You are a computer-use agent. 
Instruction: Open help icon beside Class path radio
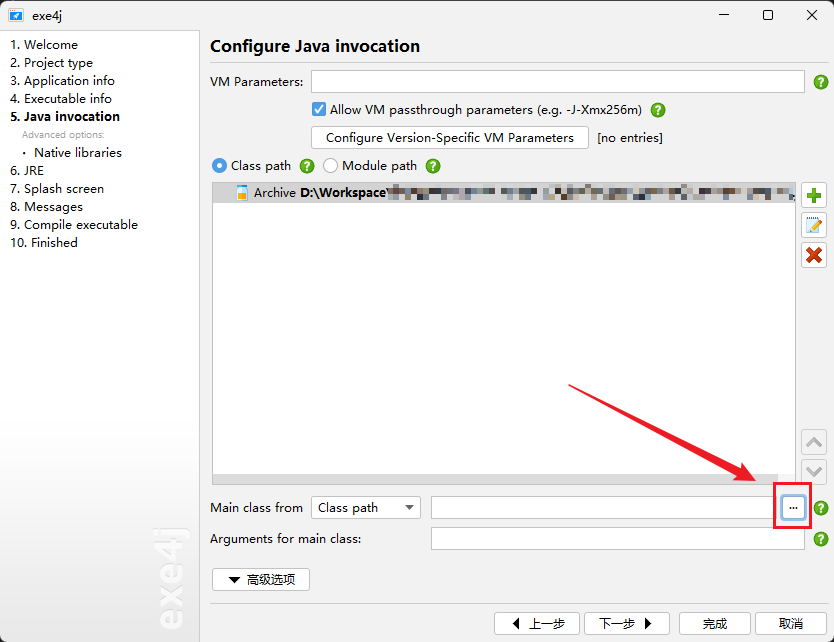click(x=307, y=166)
